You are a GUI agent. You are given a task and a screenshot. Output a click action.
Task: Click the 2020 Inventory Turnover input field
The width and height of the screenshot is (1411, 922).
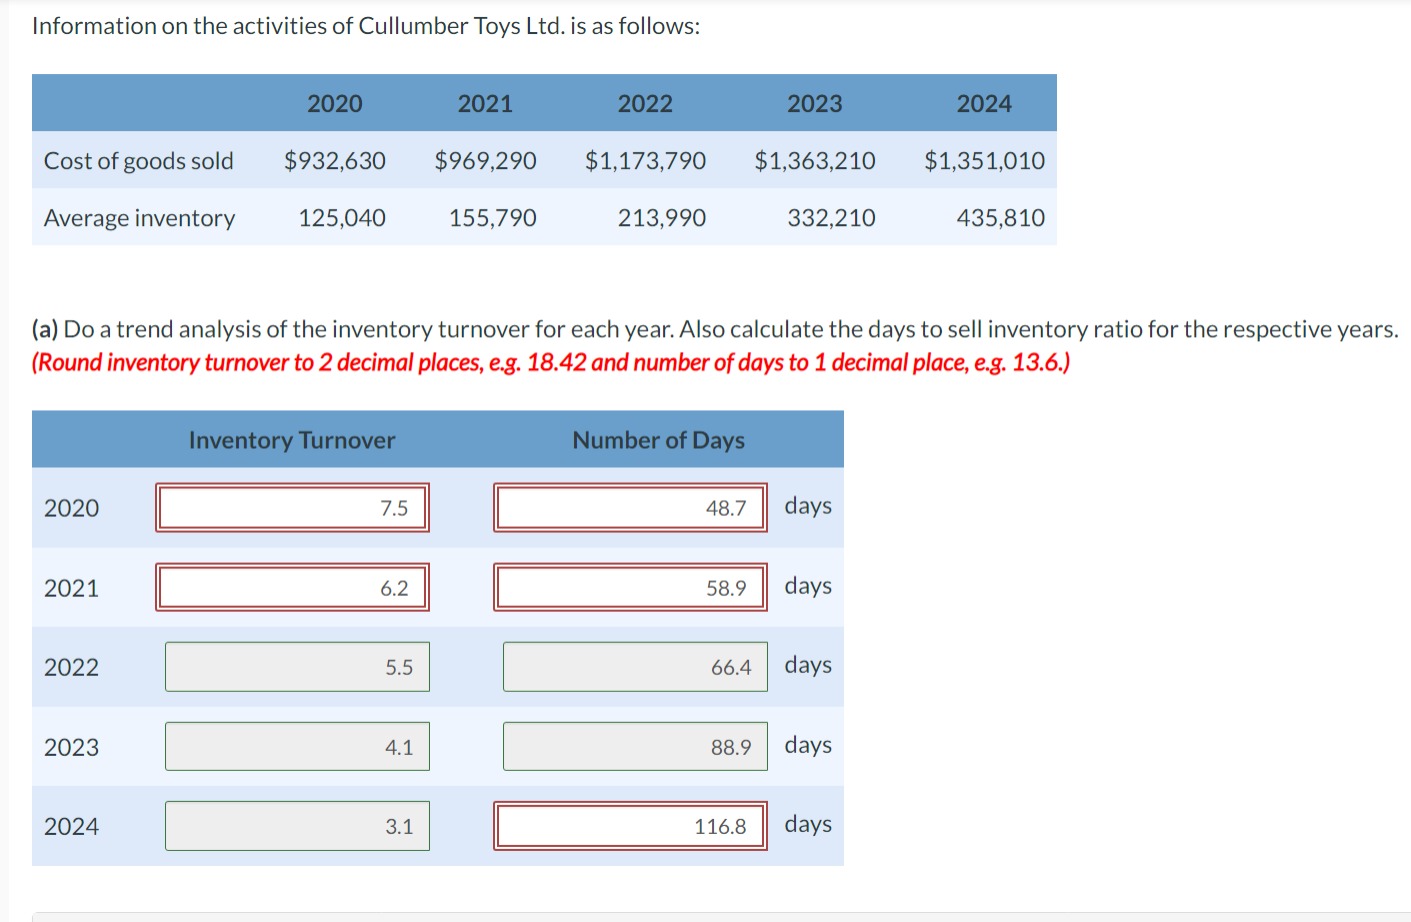292,507
